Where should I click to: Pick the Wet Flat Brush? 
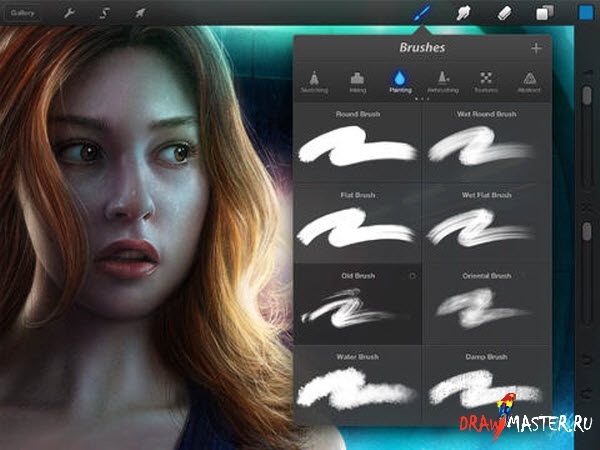tap(487, 223)
